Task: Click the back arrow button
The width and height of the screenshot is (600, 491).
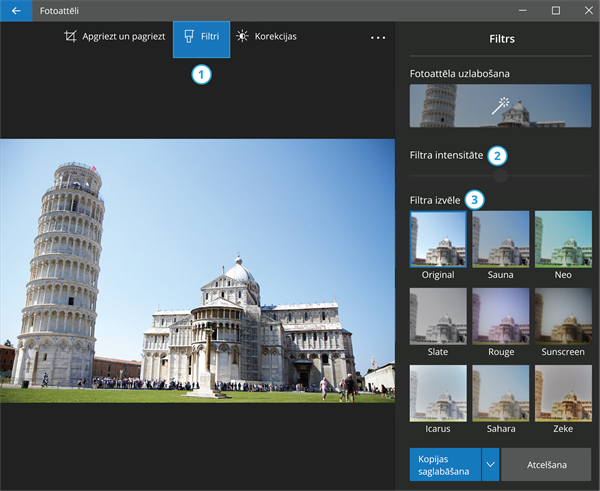Action: pyautogui.click(x=15, y=10)
